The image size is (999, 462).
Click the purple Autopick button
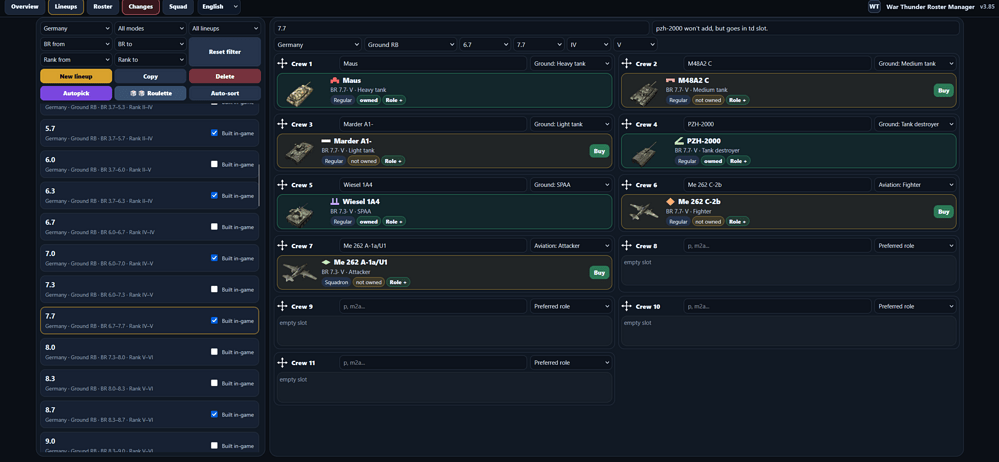(x=76, y=93)
